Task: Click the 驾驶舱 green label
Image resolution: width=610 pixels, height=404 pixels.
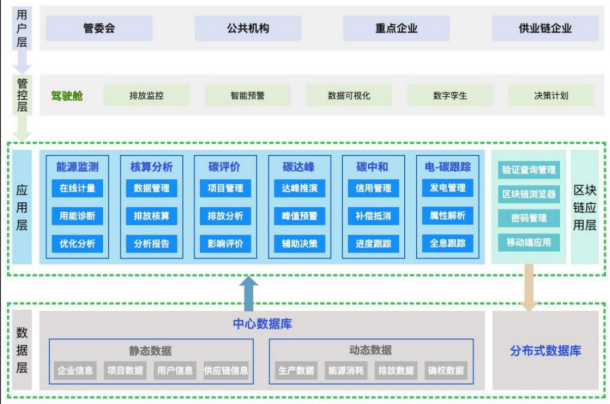Action: point(67,96)
